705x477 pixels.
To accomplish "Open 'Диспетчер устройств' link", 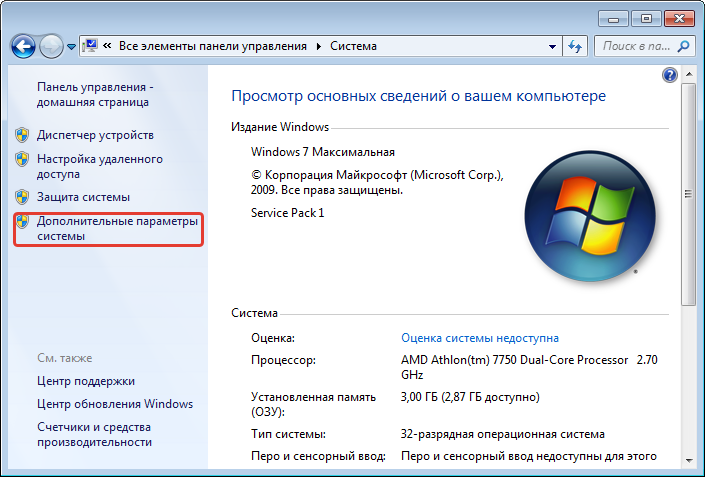I will point(95,135).
